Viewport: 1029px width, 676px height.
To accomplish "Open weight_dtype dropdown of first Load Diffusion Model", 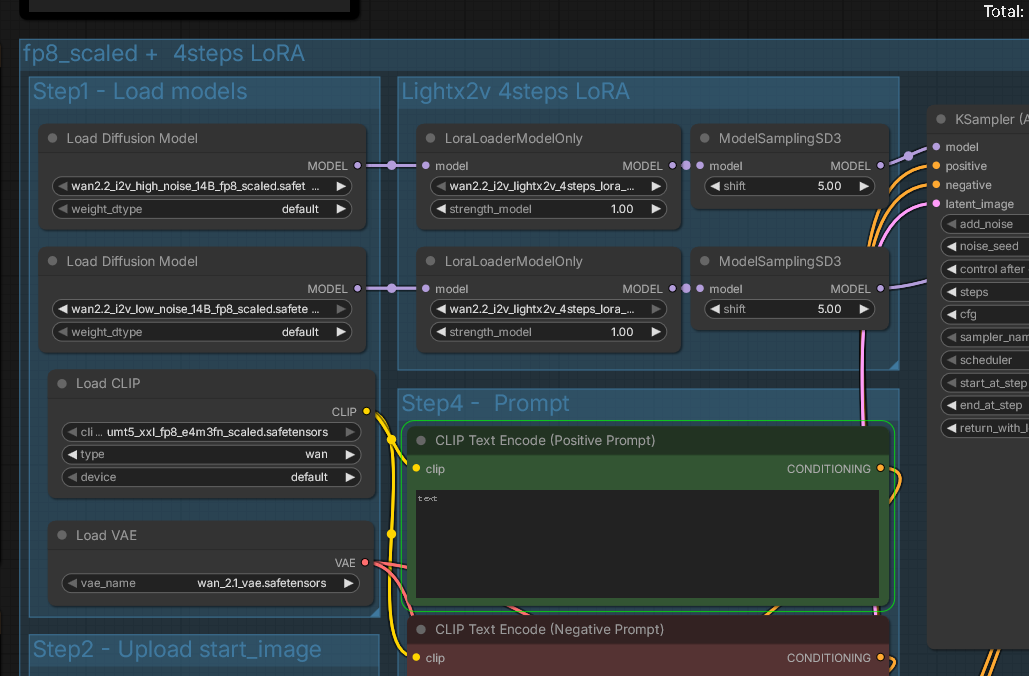I will 201,209.
